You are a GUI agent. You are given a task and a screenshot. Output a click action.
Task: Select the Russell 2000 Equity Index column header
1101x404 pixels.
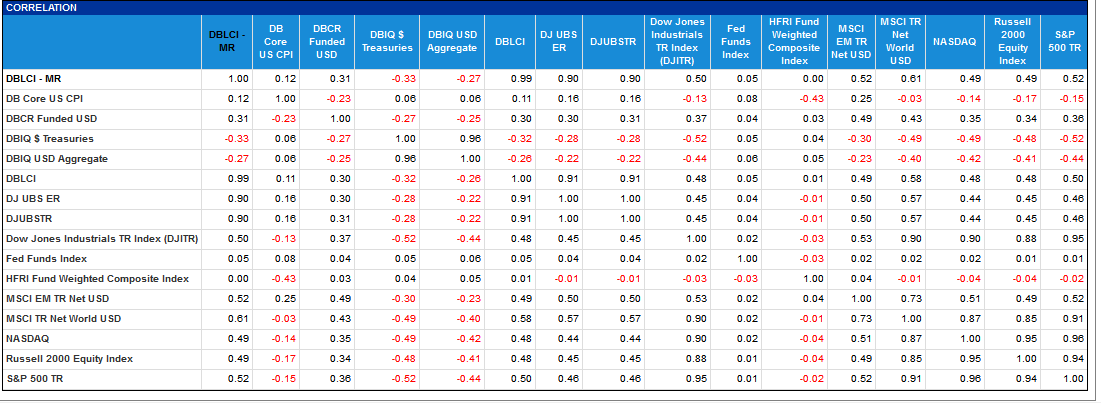coord(1012,41)
